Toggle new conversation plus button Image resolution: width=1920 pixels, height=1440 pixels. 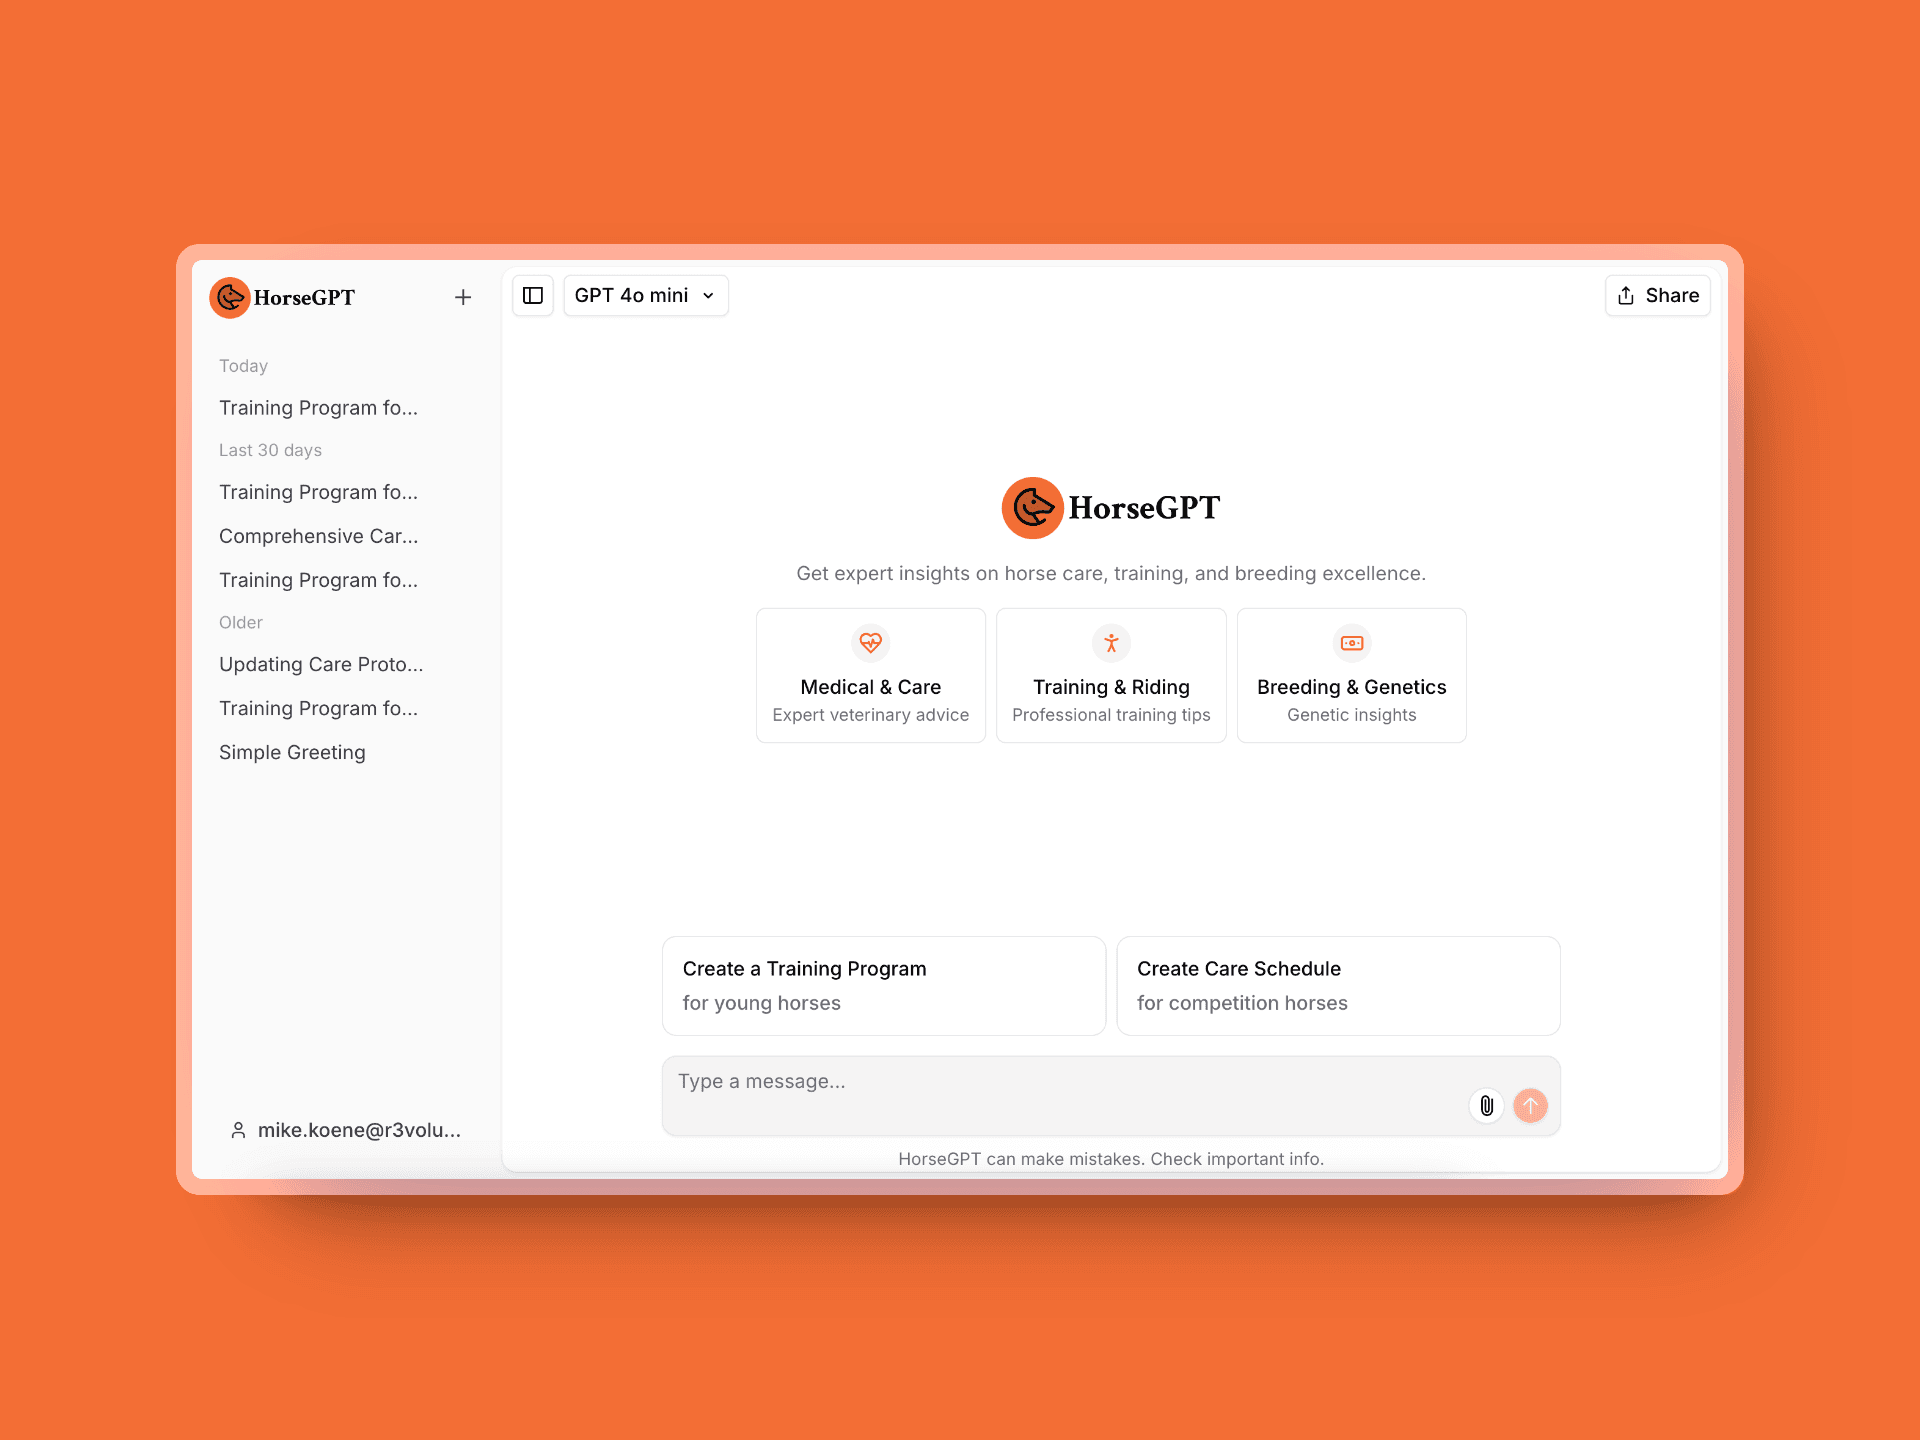pyautogui.click(x=463, y=296)
